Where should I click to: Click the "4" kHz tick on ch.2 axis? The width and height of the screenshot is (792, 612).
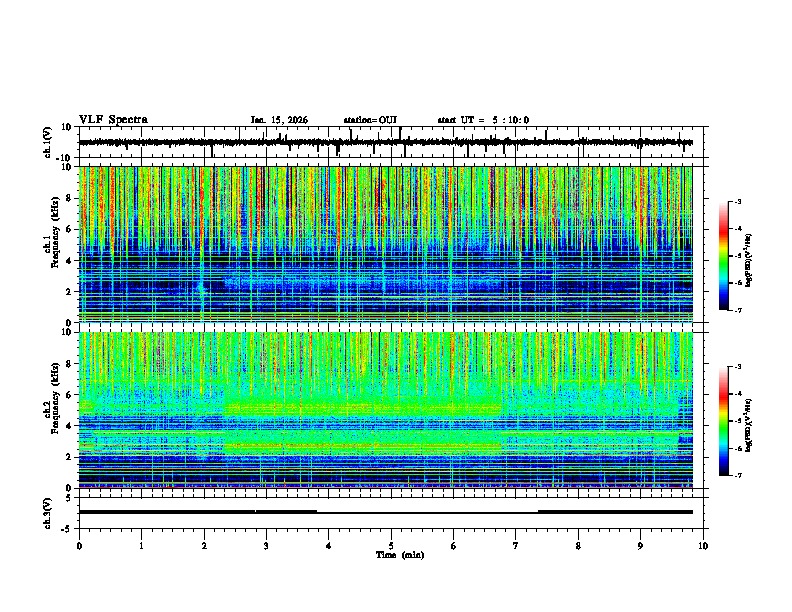(69, 426)
